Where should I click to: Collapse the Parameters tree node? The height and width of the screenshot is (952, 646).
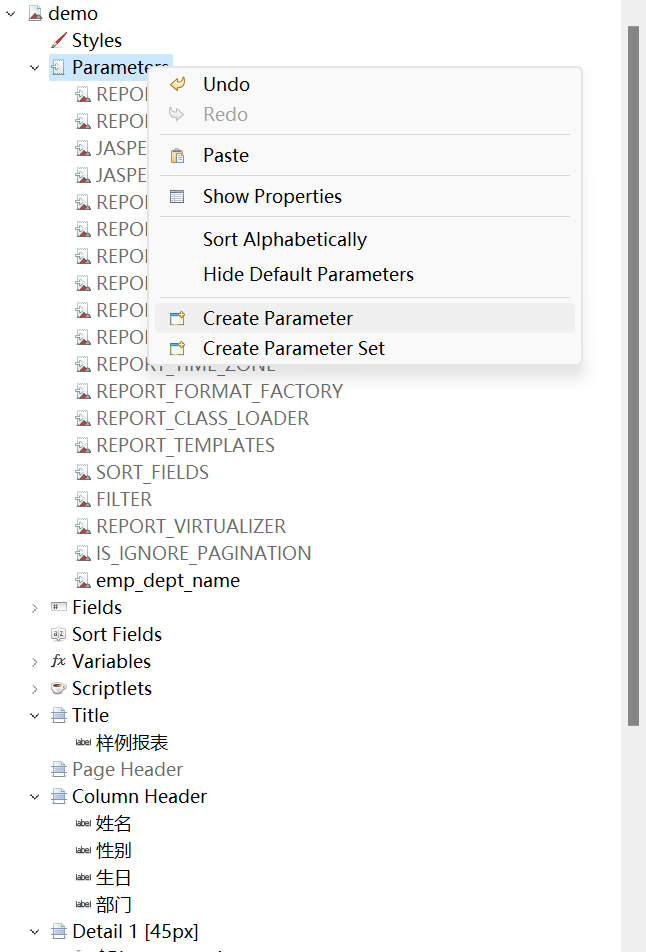point(35,68)
